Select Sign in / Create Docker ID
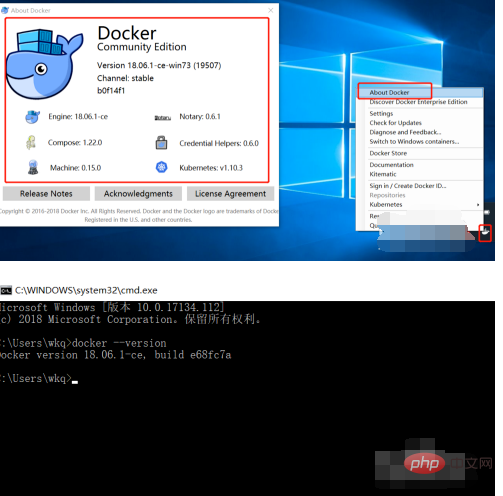Image resolution: width=503 pixels, height=496 pixels. click(x=408, y=186)
